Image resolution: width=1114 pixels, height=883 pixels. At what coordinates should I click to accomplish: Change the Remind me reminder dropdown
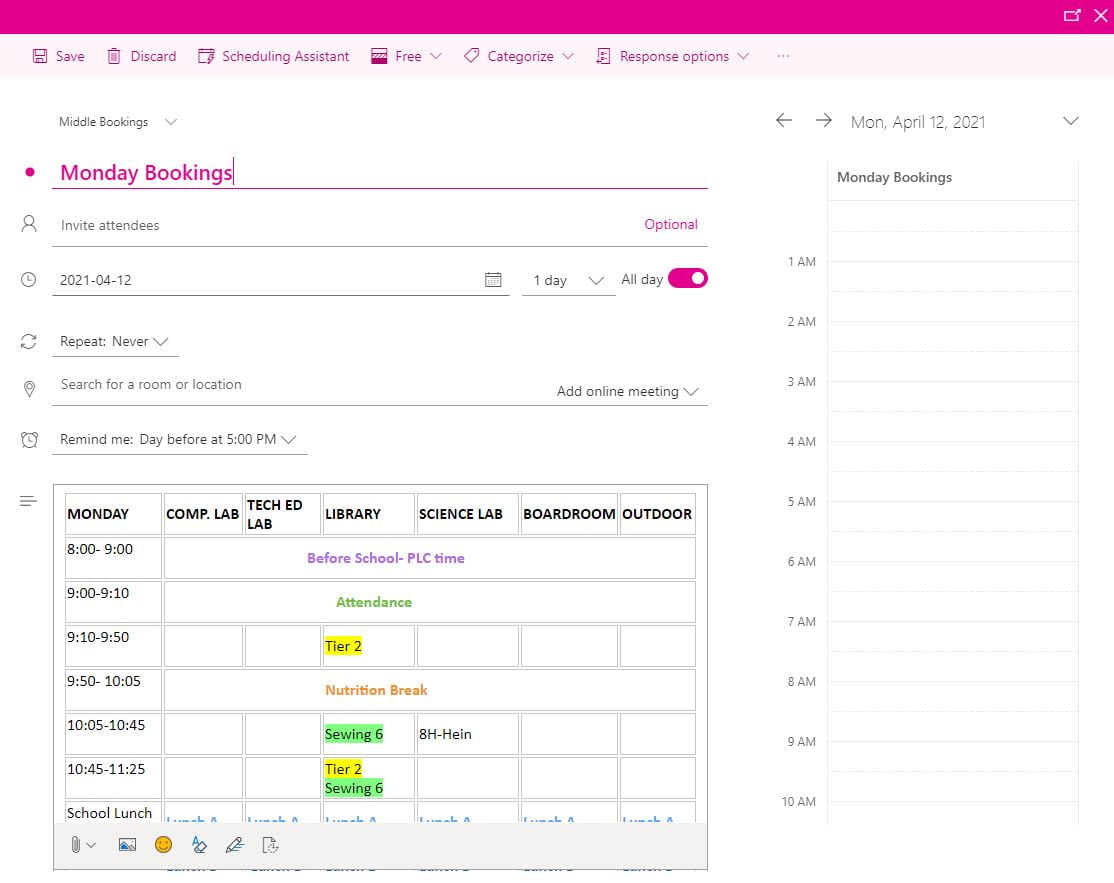(x=178, y=440)
